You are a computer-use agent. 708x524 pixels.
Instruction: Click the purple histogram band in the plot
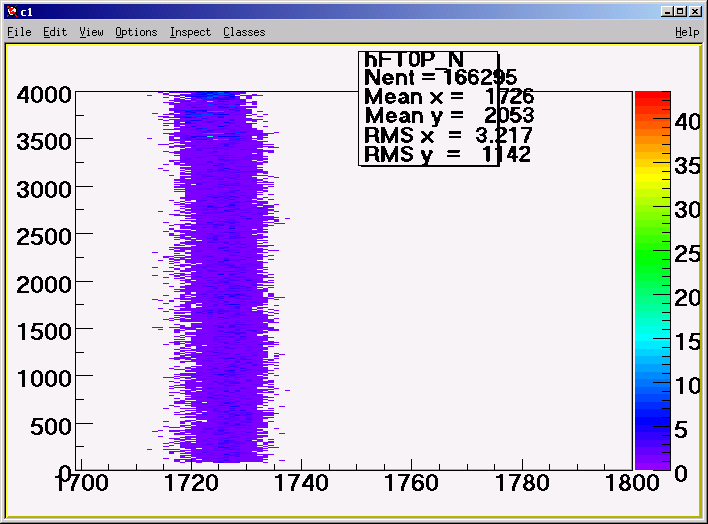(221, 278)
